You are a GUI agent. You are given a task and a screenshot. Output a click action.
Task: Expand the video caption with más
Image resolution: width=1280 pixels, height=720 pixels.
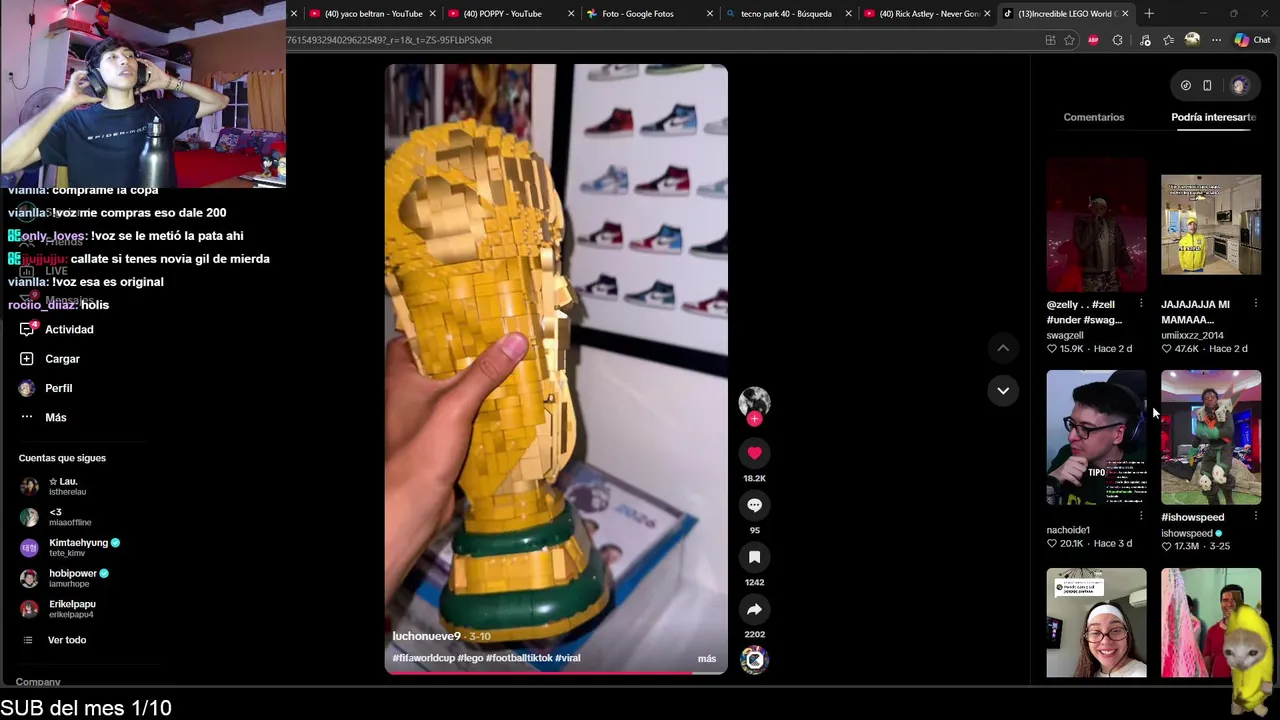707,659
